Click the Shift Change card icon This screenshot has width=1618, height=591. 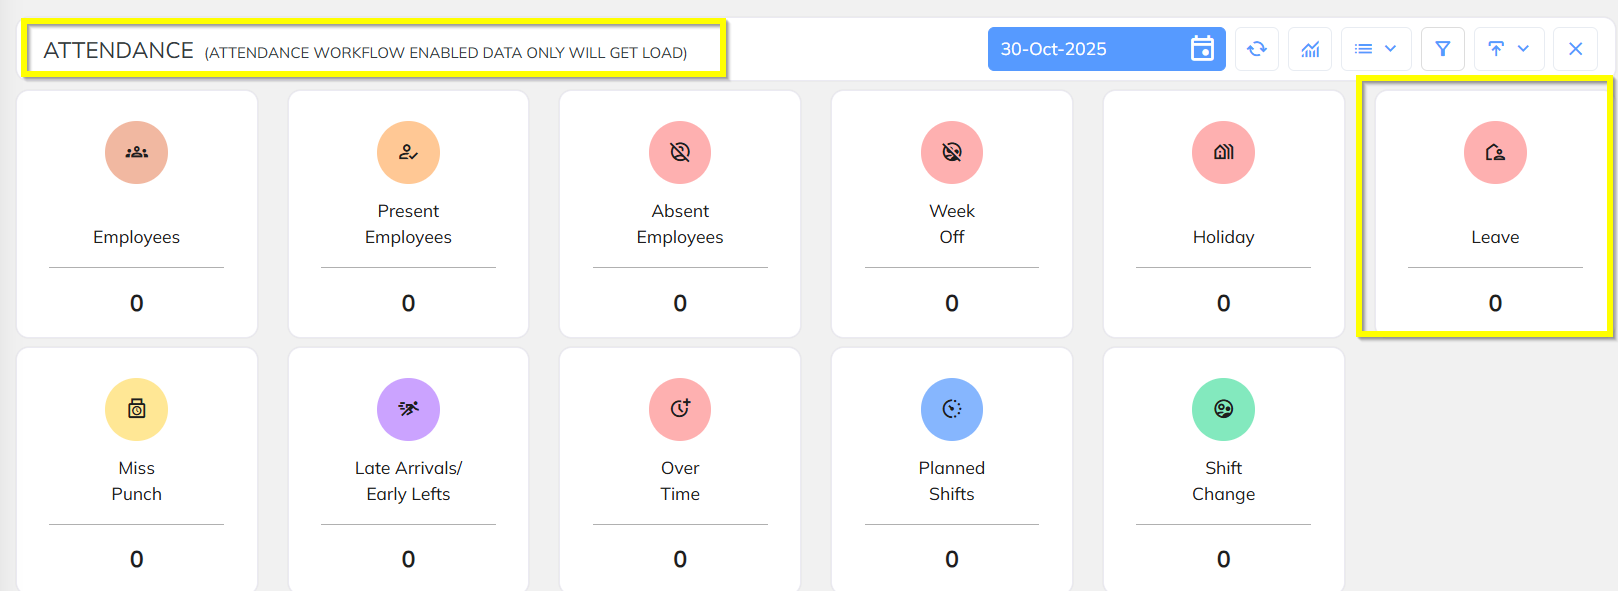coord(1223,409)
